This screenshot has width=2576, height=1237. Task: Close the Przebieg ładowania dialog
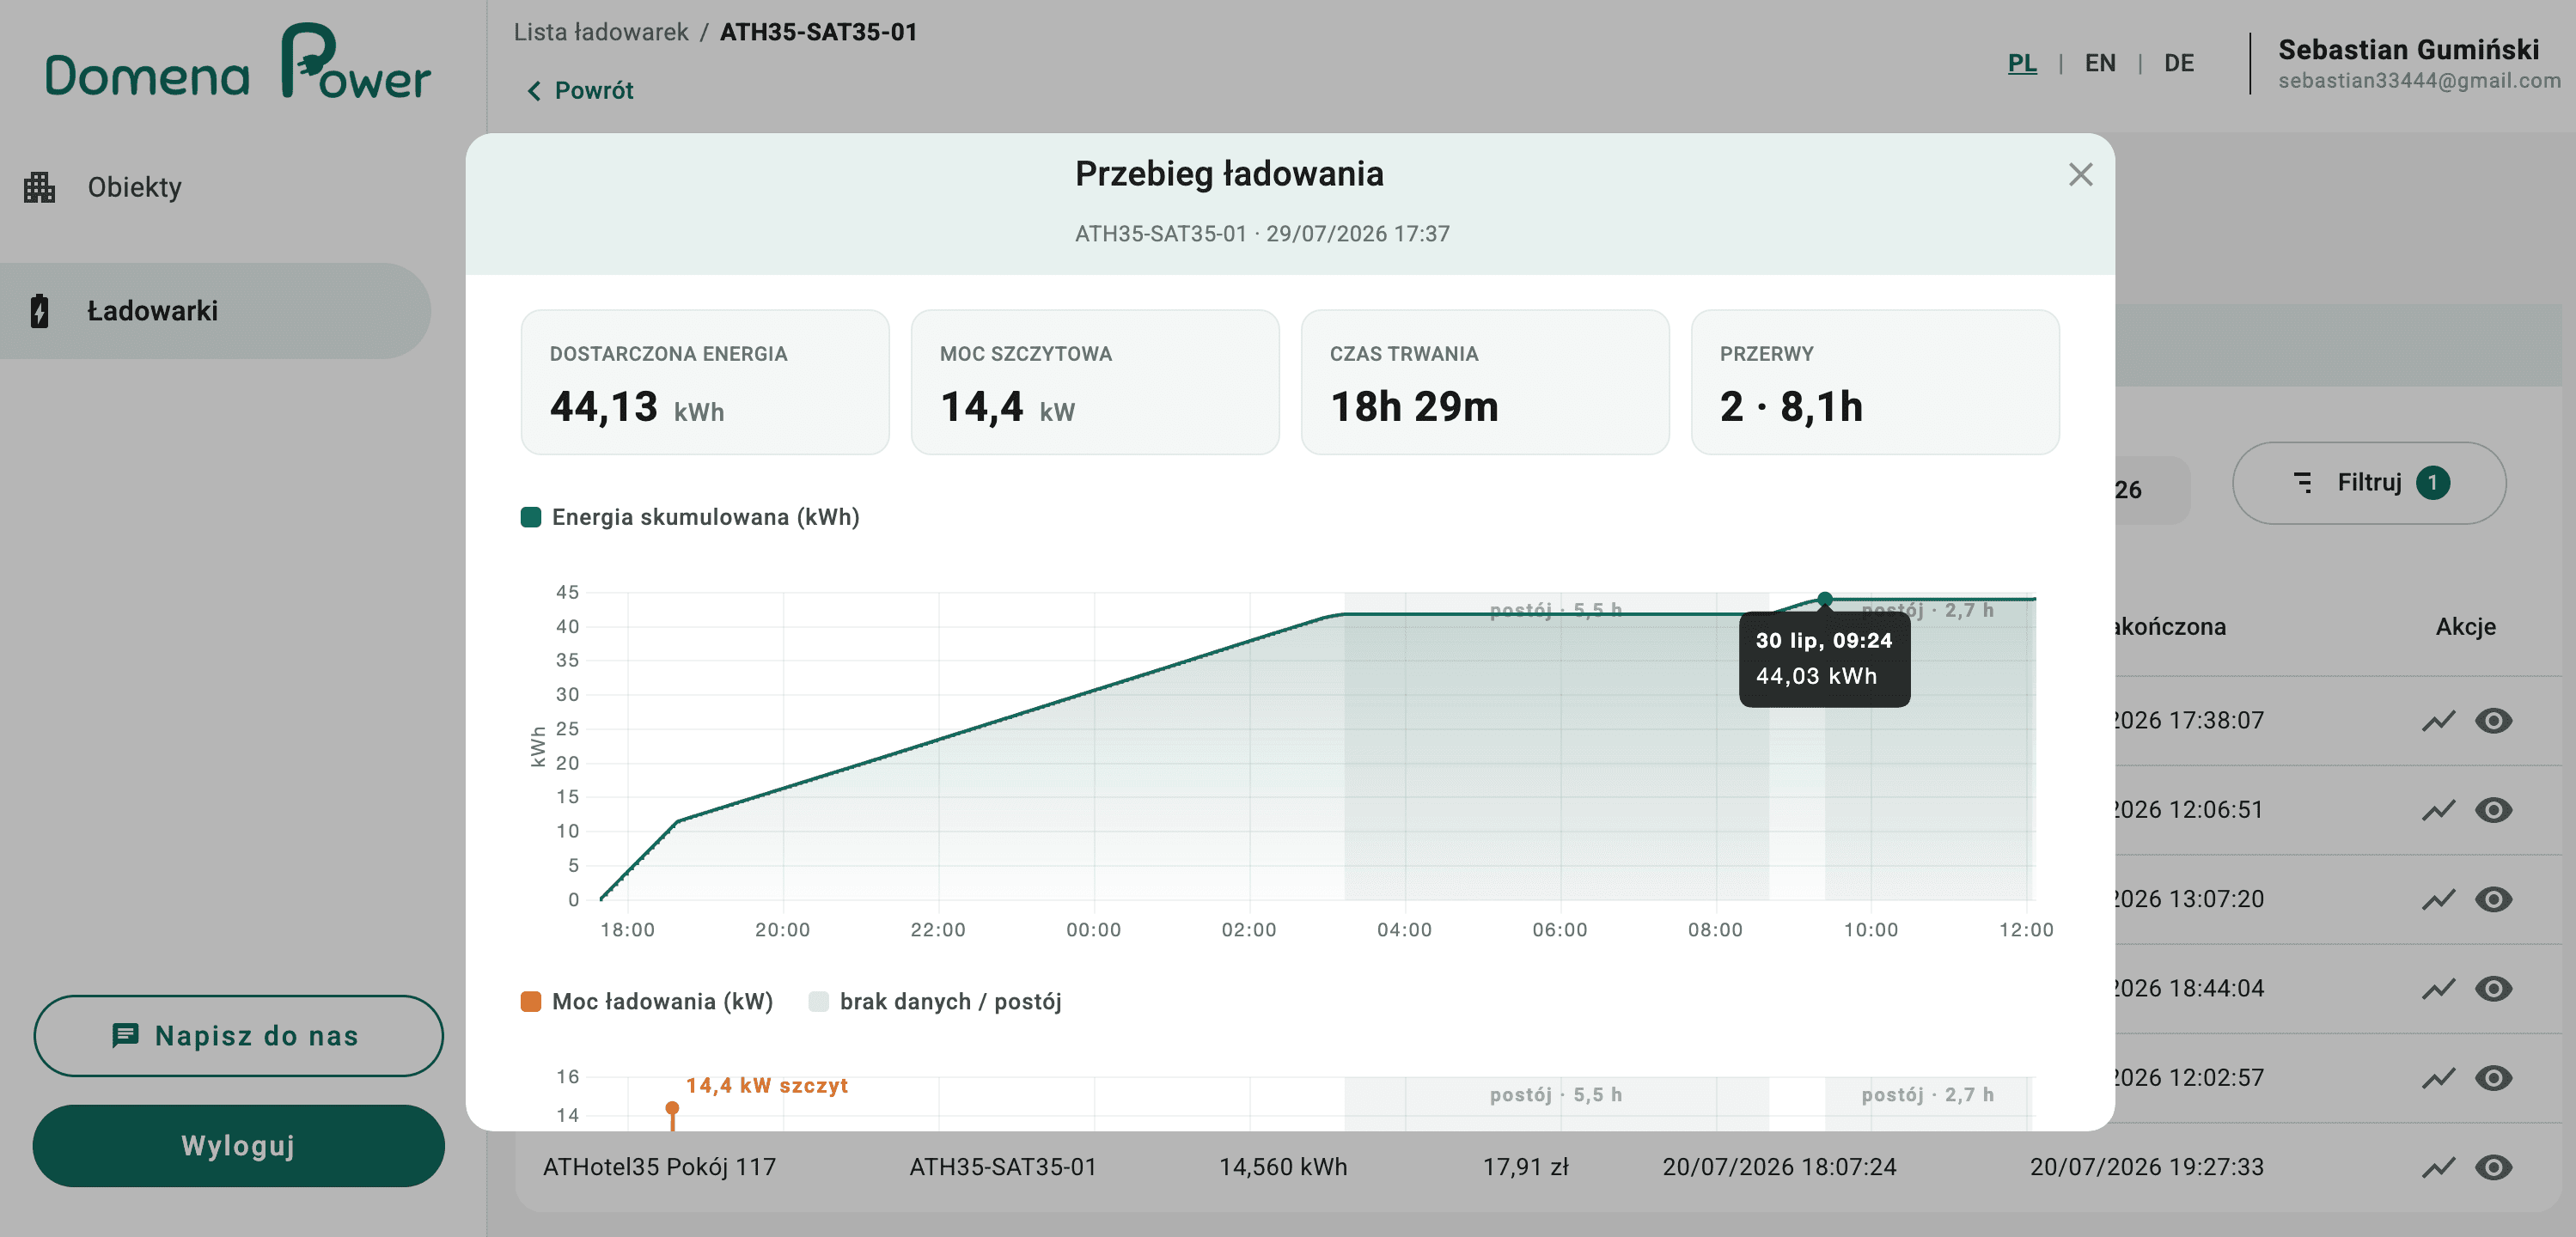pyautogui.click(x=2080, y=175)
